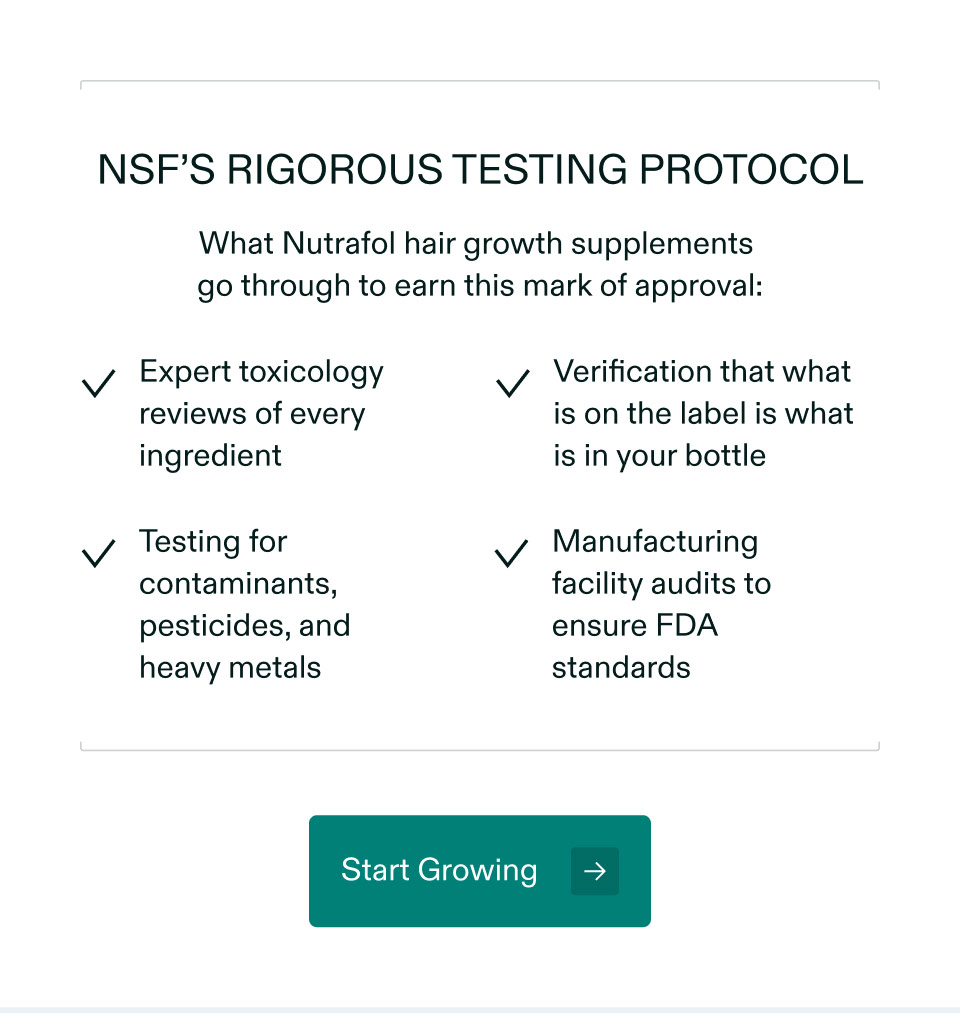Click the divider line below the checklist
Screen dimensions: 960x1013
tap(480, 747)
